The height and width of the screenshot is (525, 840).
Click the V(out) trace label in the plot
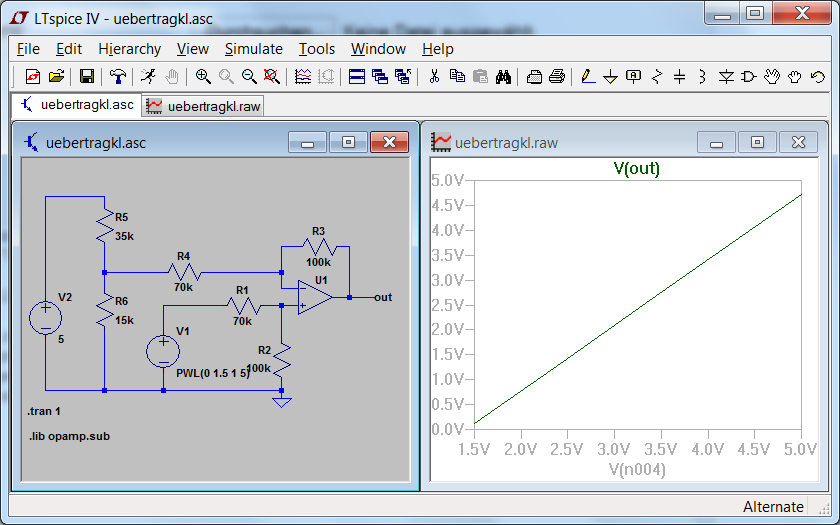click(636, 168)
